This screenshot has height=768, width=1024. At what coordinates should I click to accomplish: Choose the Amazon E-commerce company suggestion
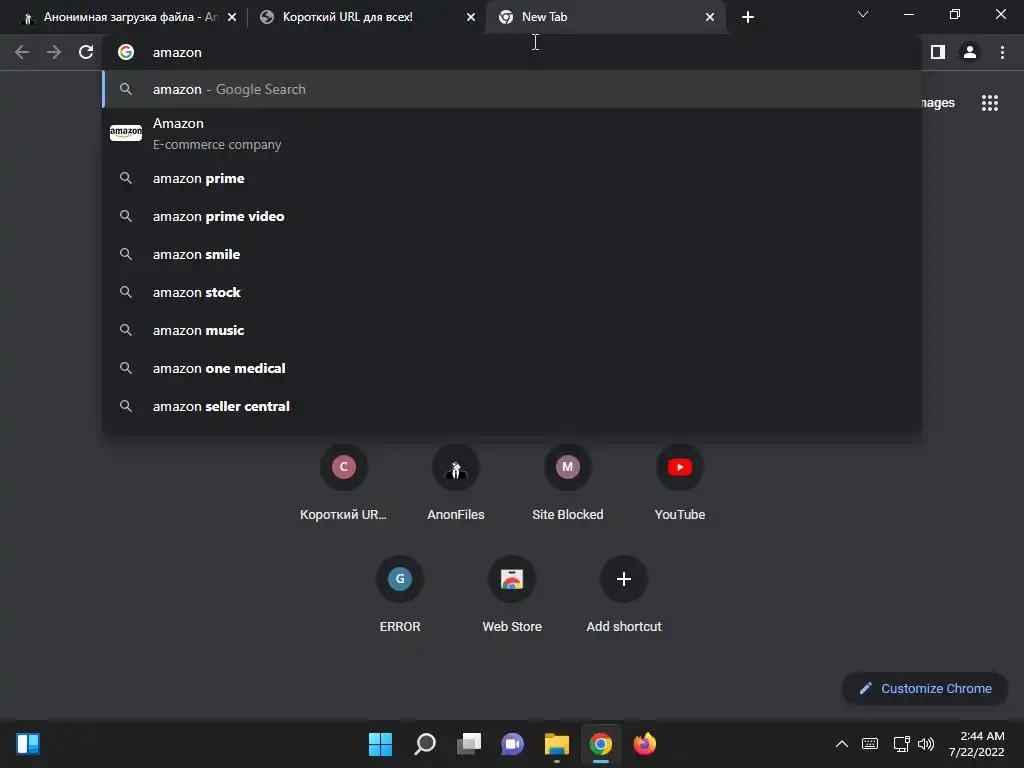pos(511,134)
